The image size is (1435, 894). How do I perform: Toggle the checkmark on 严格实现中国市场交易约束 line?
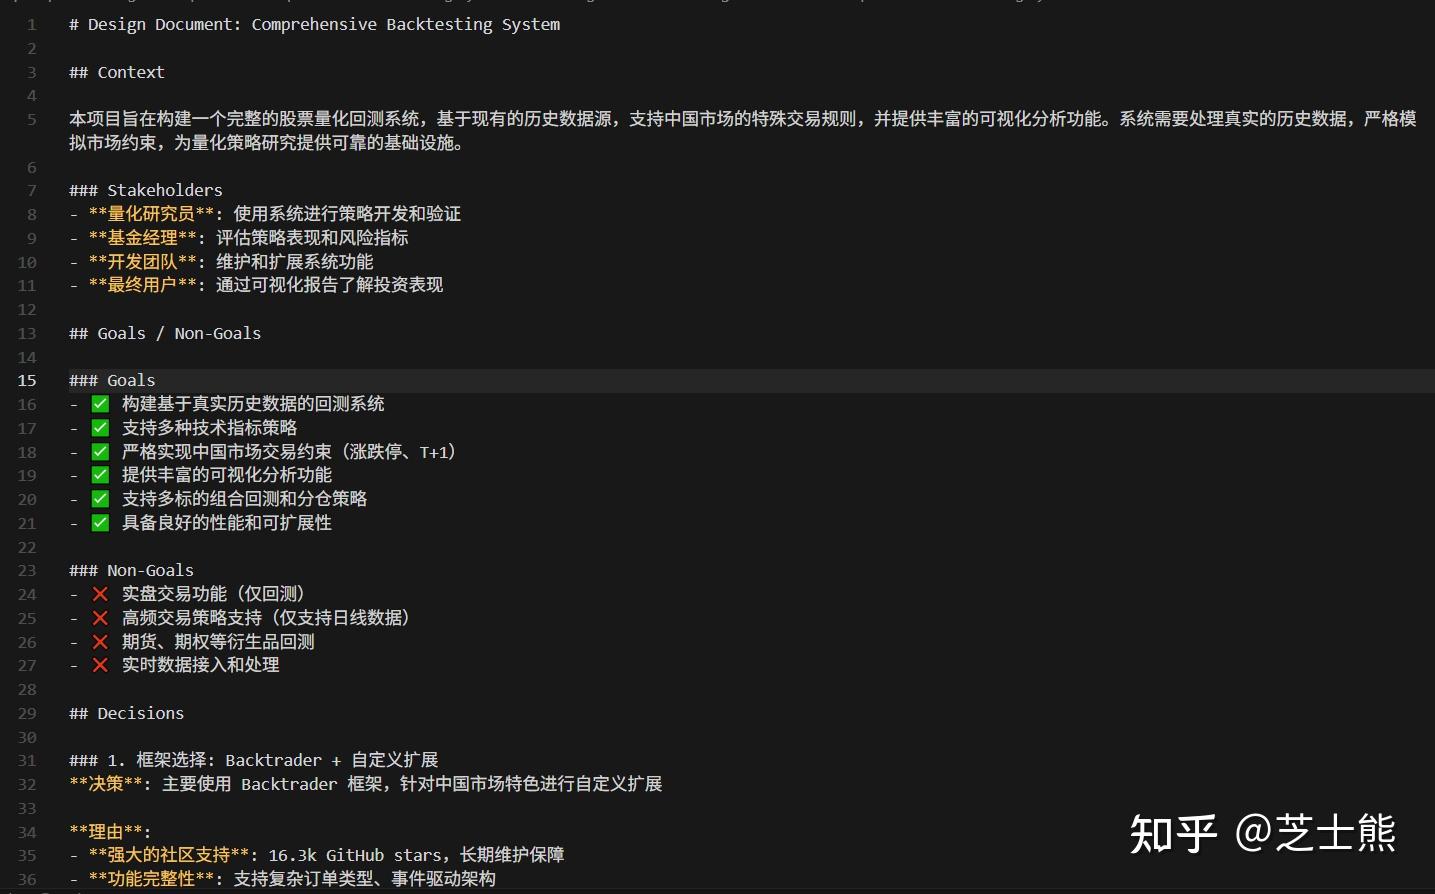coord(100,451)
